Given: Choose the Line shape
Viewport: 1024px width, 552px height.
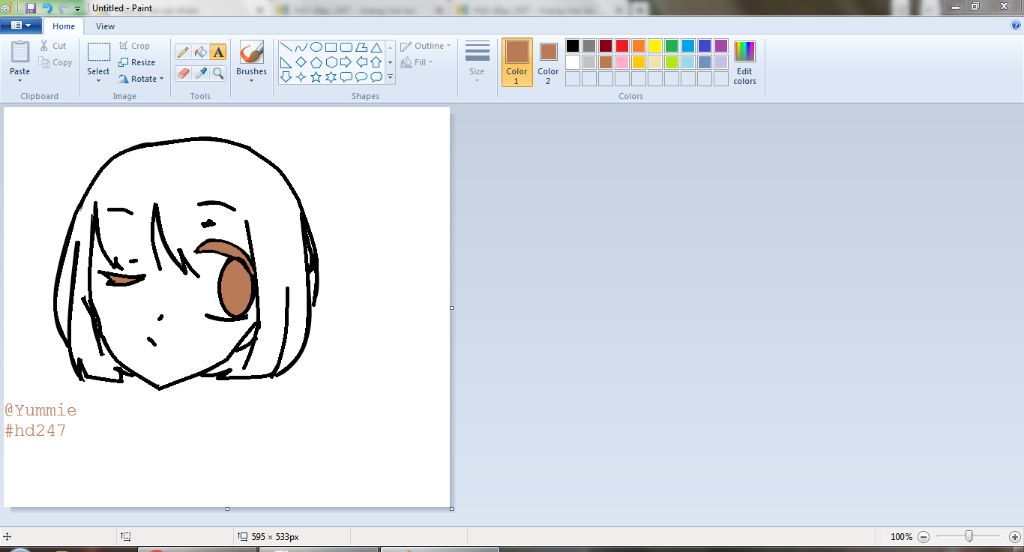Looking at the screenshot, I should click(285, 47).
